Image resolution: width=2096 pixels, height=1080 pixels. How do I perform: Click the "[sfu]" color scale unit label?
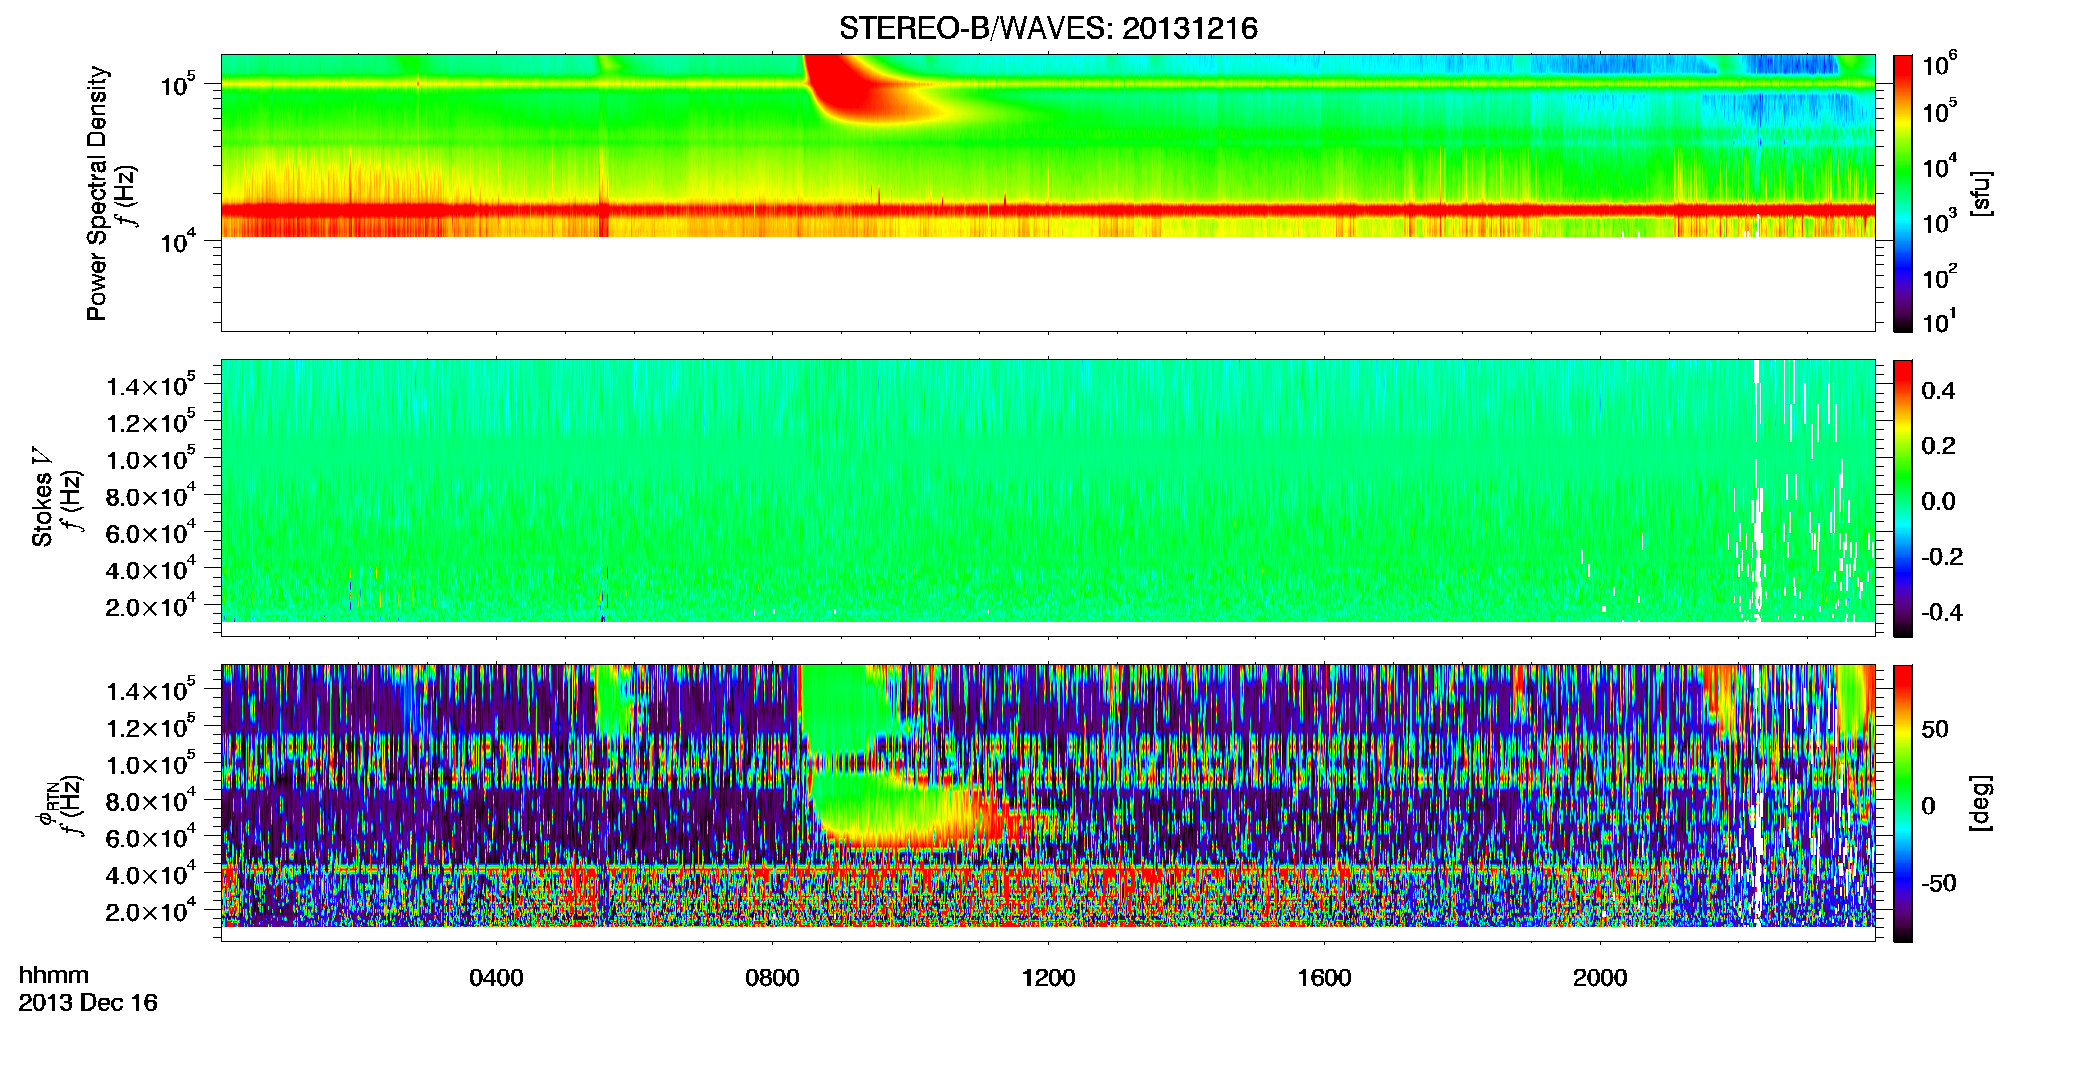point(1981,193)
